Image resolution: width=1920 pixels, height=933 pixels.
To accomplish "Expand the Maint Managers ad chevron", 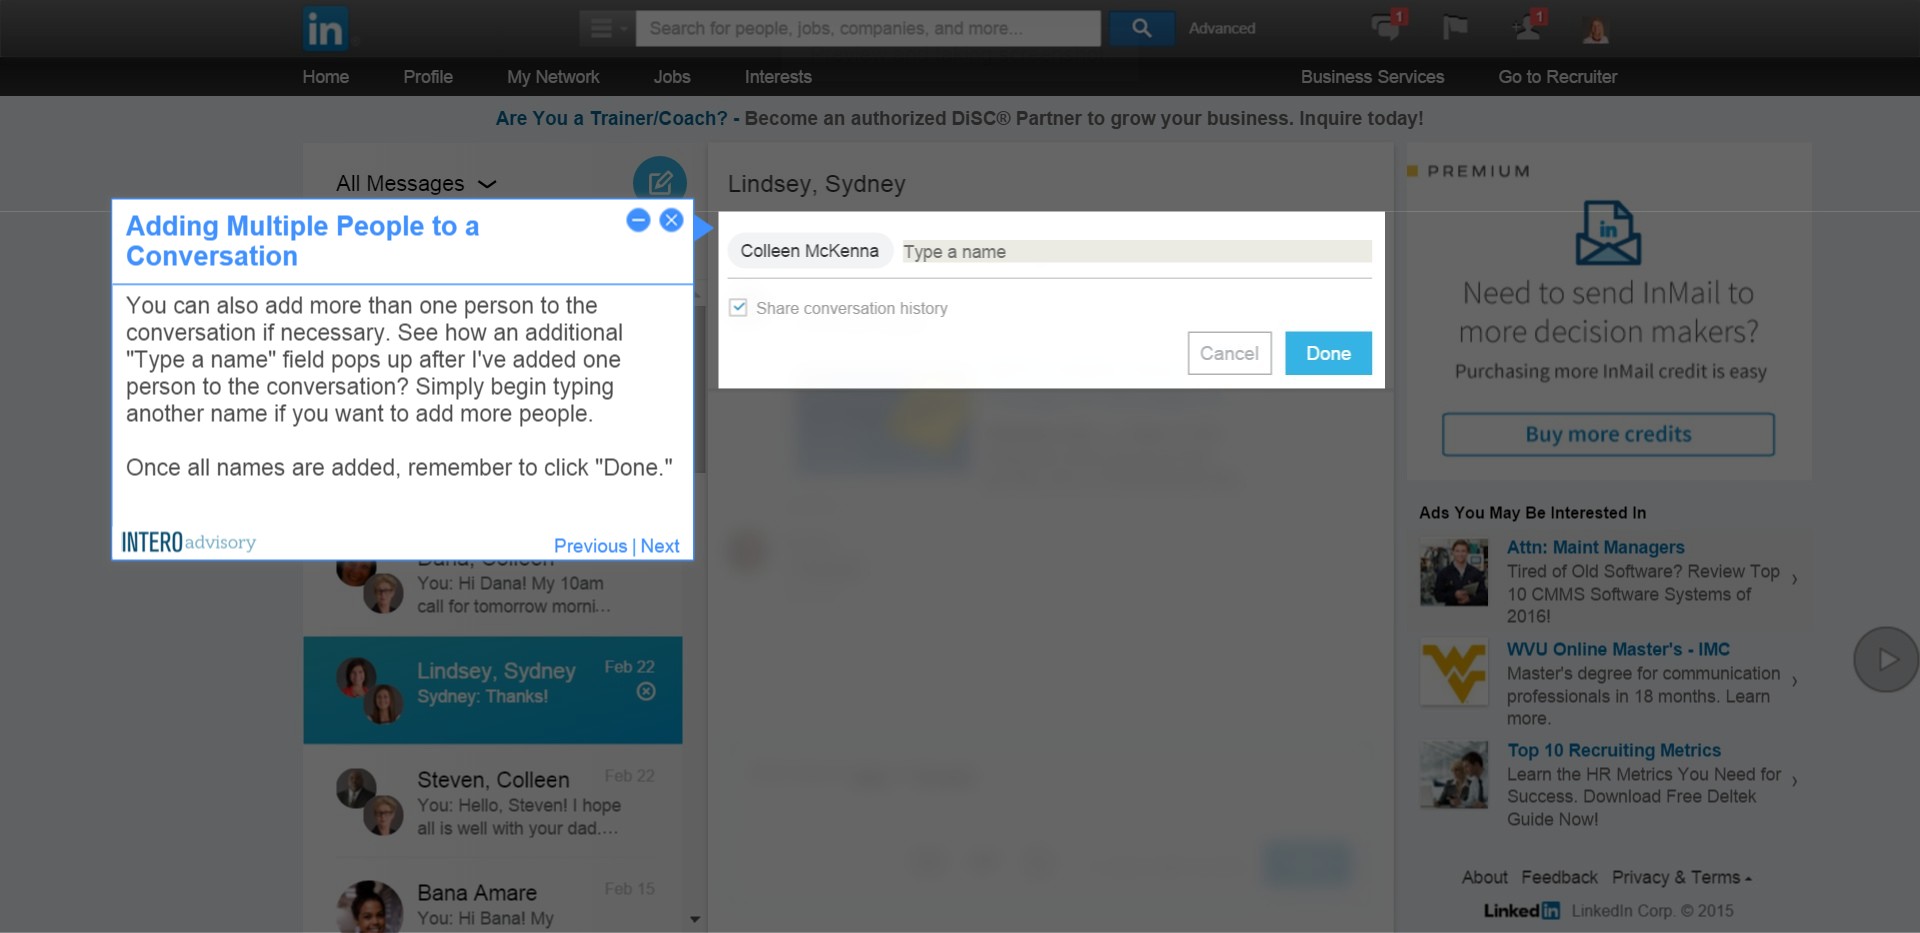I will (1795, 579).
